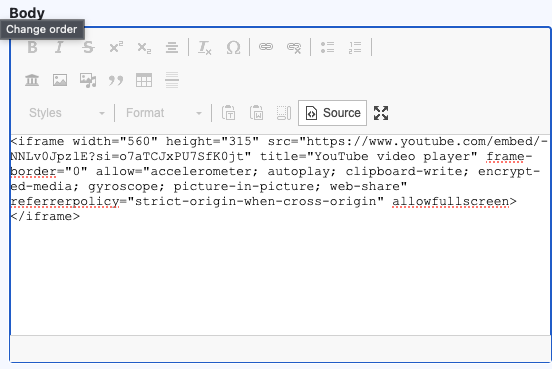Insert a table
Screen dimensions: 554x369
[x=144, y=80]
